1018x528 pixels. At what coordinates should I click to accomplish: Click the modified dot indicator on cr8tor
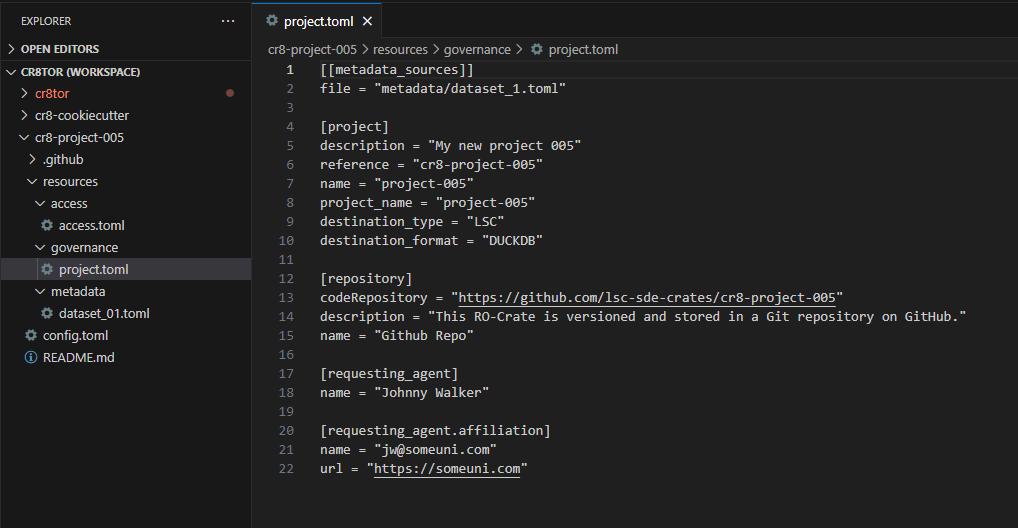tap(230, 93)
